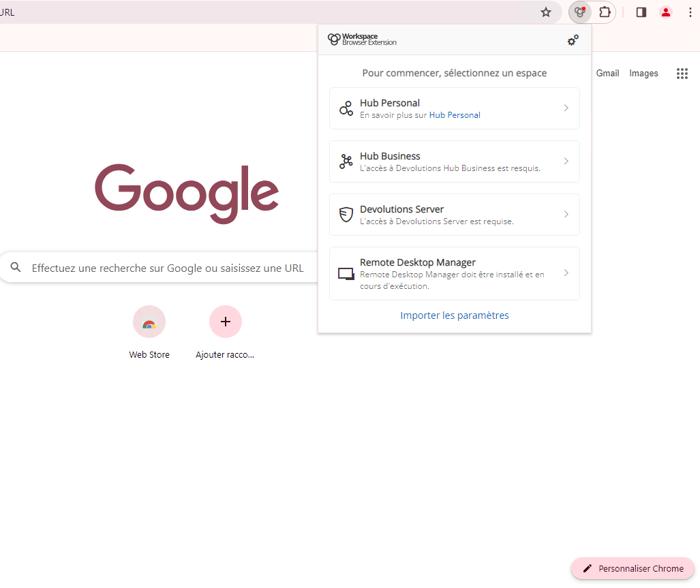Click Importer les paramètres link
The height and width of the screenshot is (588, 700).
454,316
